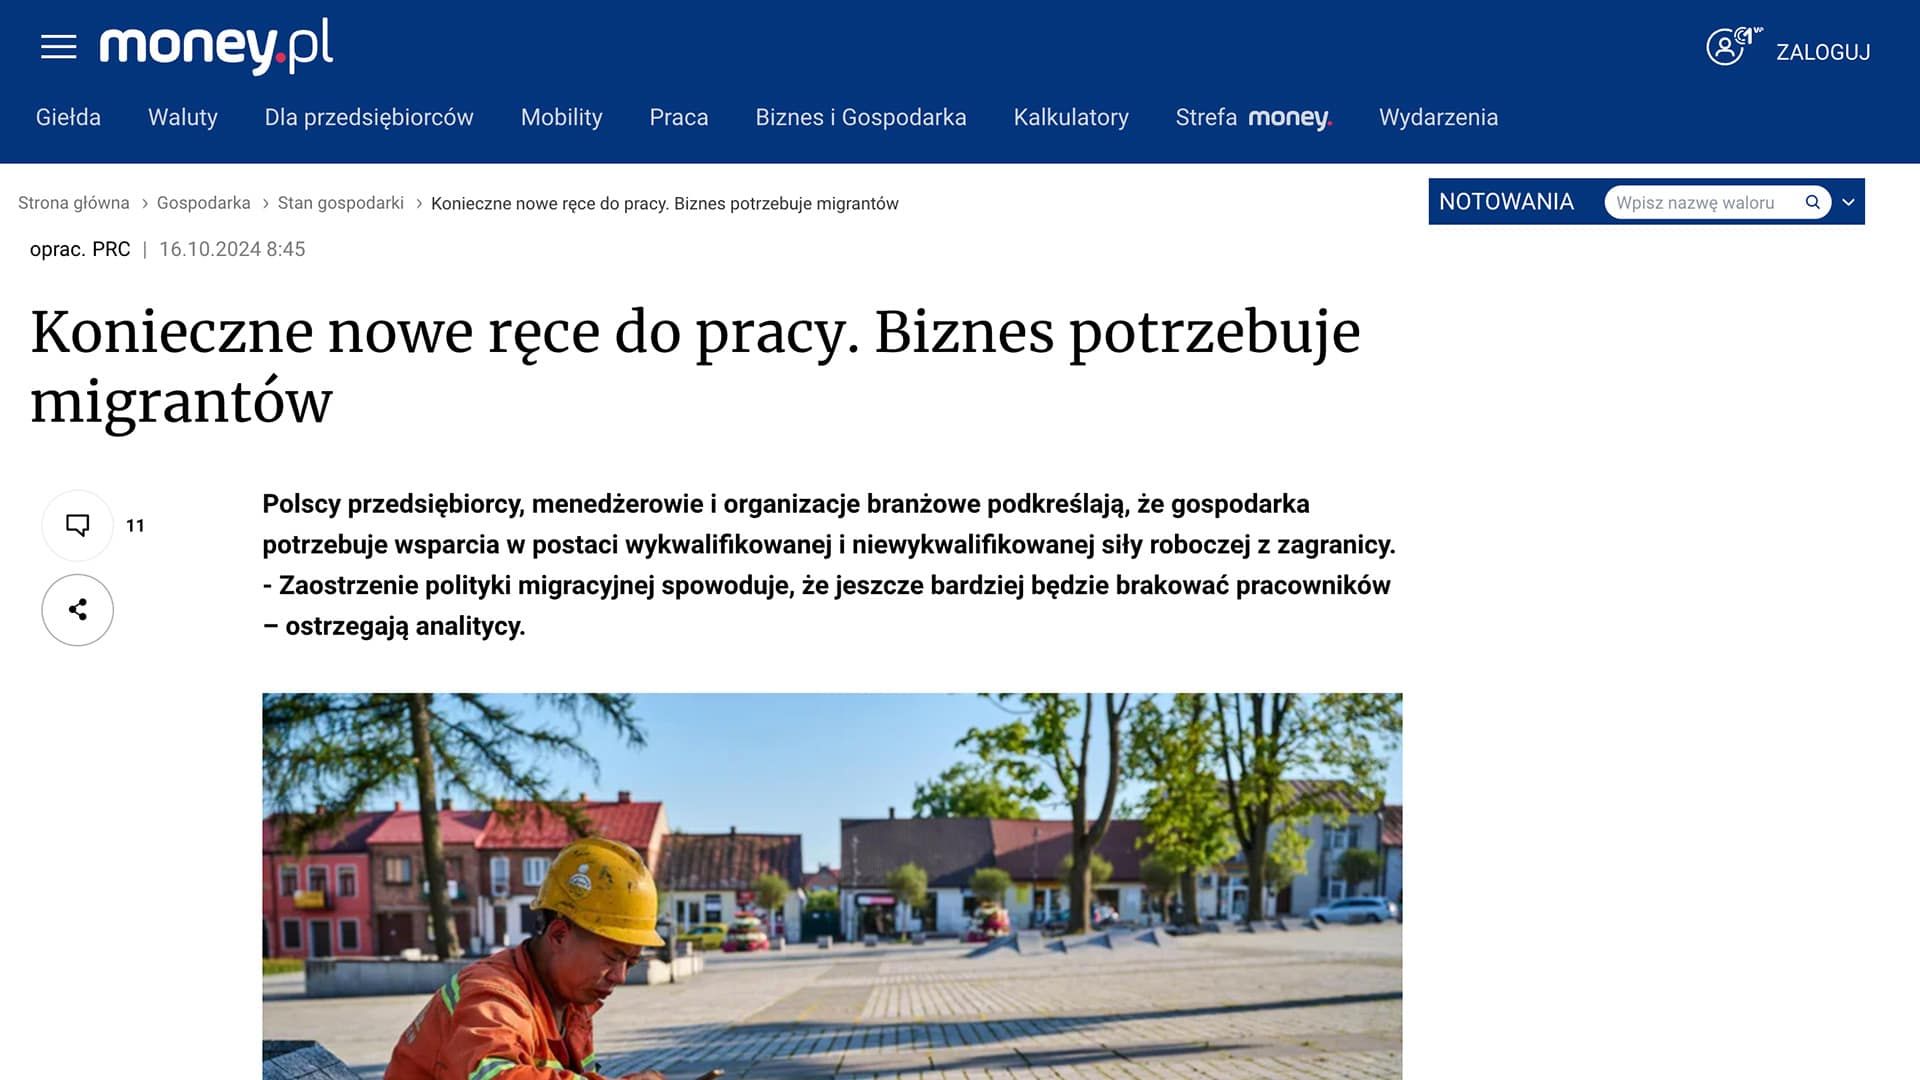Click the money.pl logo
This screenshot has width=1920, height=1080.
point(216,46)
